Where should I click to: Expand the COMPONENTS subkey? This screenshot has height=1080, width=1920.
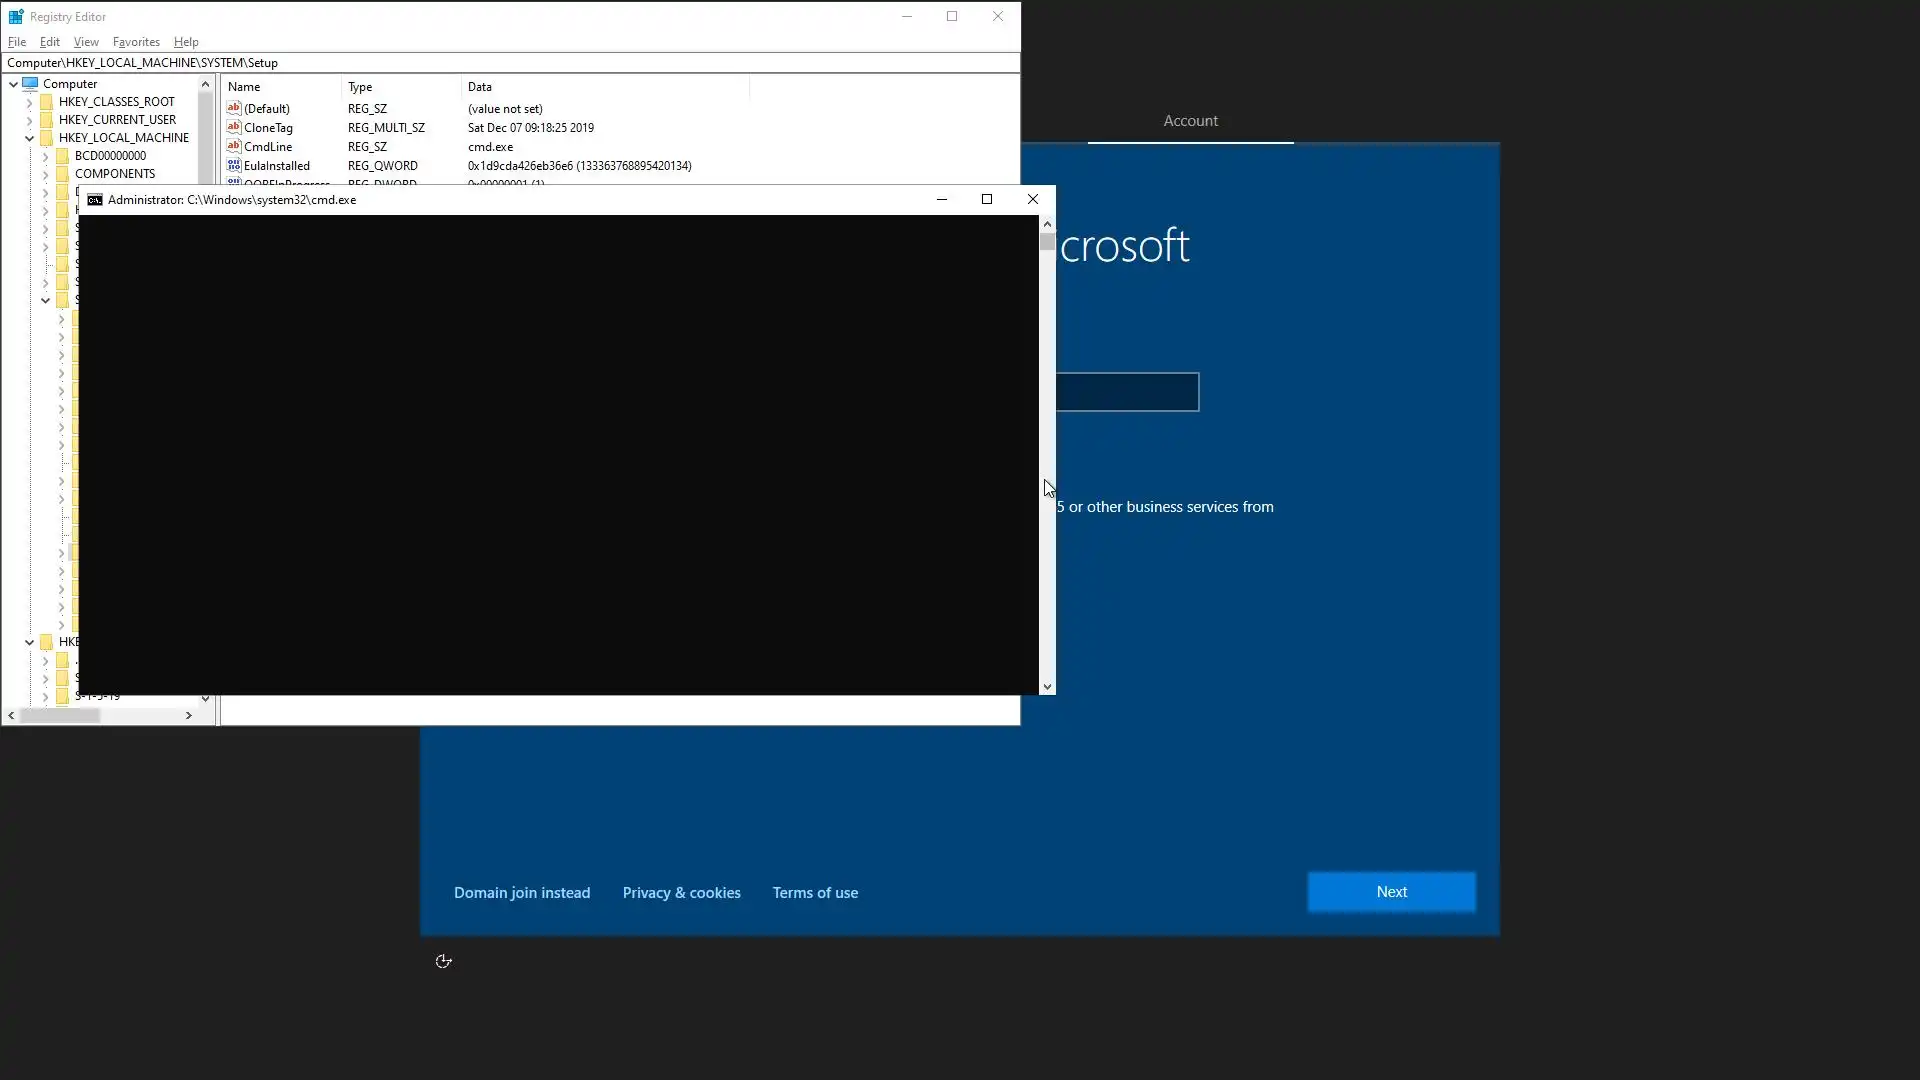[45, 174]
